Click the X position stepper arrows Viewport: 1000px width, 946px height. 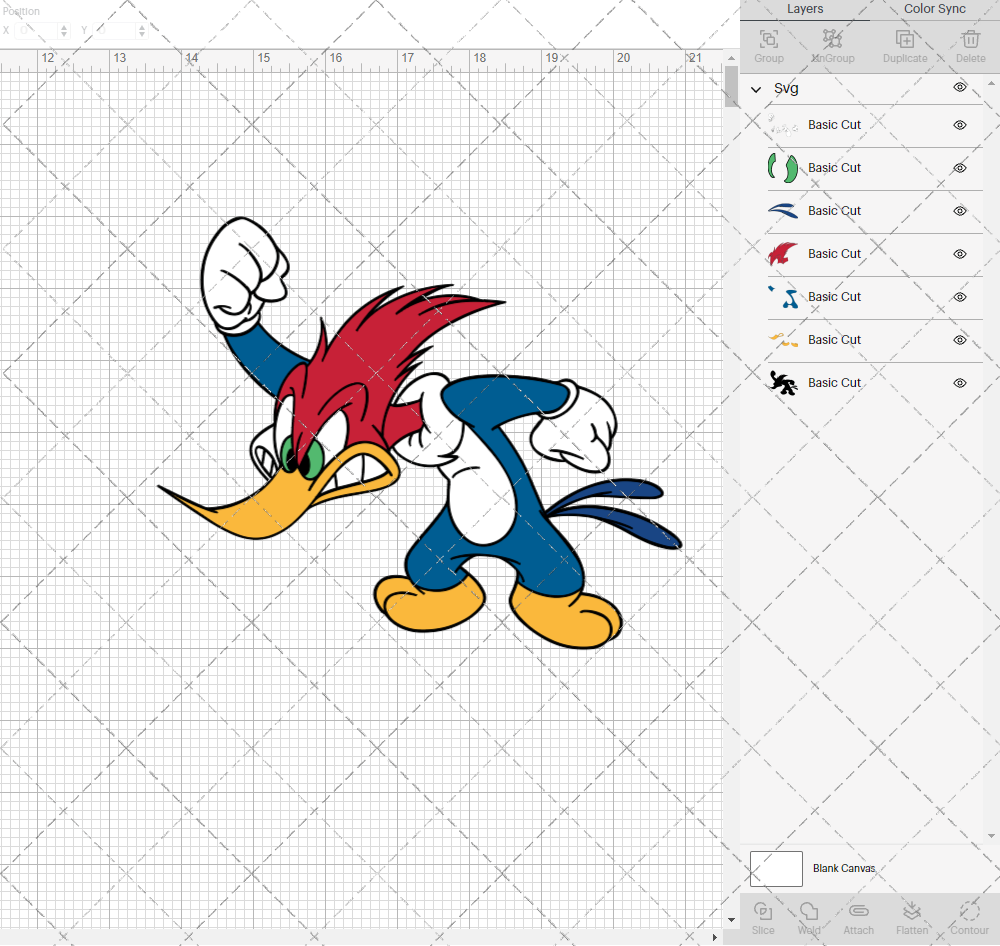click(64, 30)
